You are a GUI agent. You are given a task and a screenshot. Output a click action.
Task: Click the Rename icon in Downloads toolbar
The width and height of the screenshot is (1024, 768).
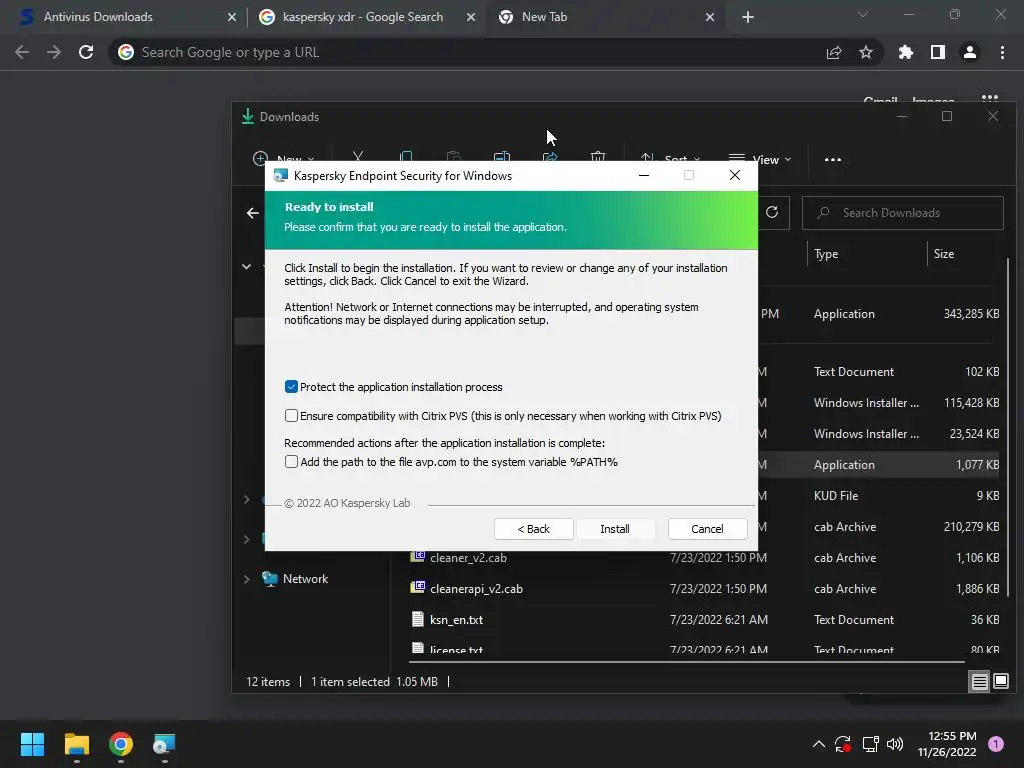(502, 157)
